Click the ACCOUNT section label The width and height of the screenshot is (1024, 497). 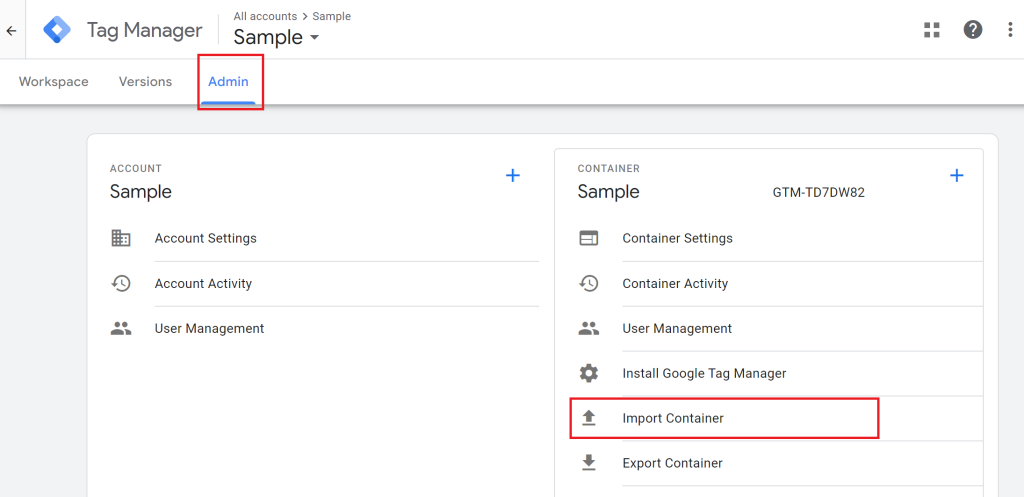point(136,168)
